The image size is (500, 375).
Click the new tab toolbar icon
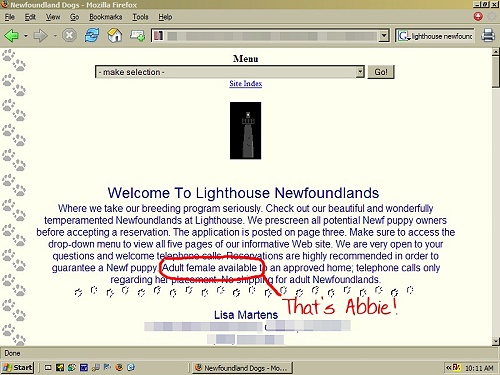[x=137, y=35]
